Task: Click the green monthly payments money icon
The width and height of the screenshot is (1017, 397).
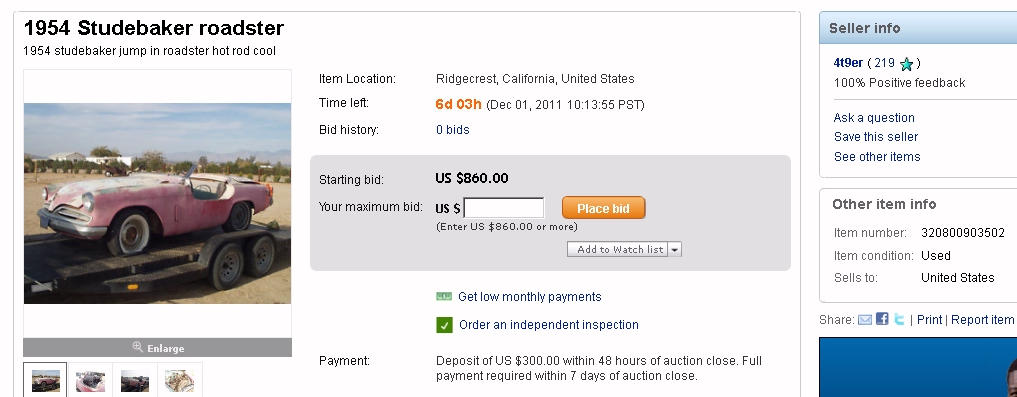Action: pyautogui.click(x=444, y=296)
